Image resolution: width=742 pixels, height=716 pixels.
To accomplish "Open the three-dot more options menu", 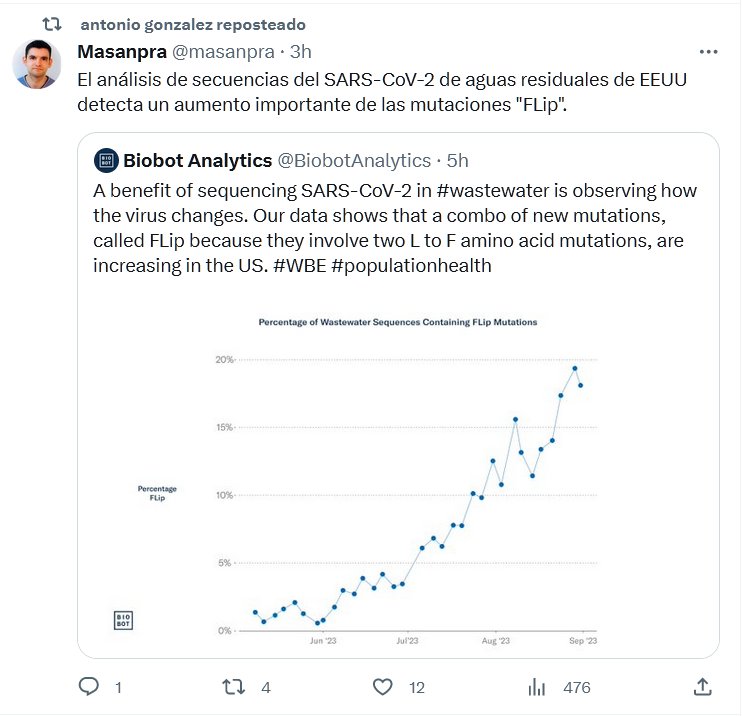I will (708, 51).
